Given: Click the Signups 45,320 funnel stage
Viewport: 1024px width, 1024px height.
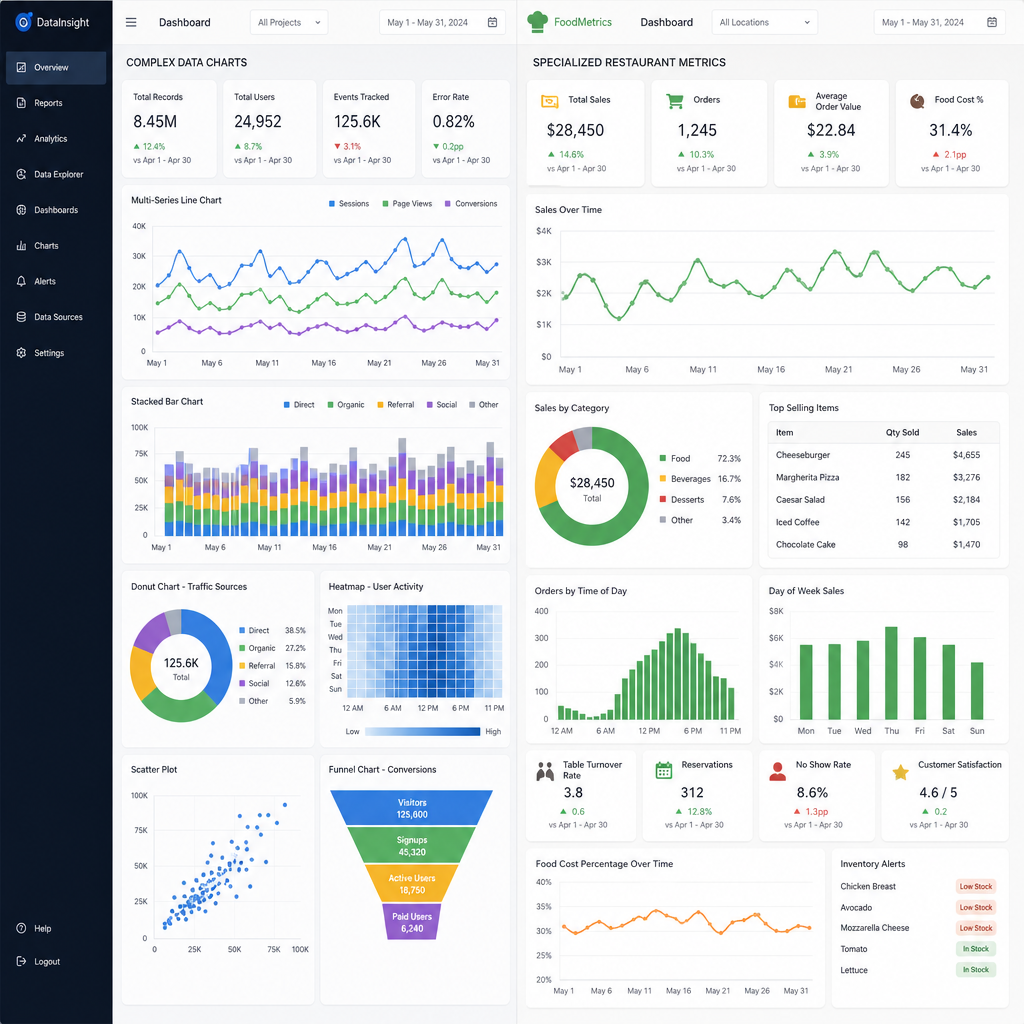Looking at the screenshot, I should 411,846.
